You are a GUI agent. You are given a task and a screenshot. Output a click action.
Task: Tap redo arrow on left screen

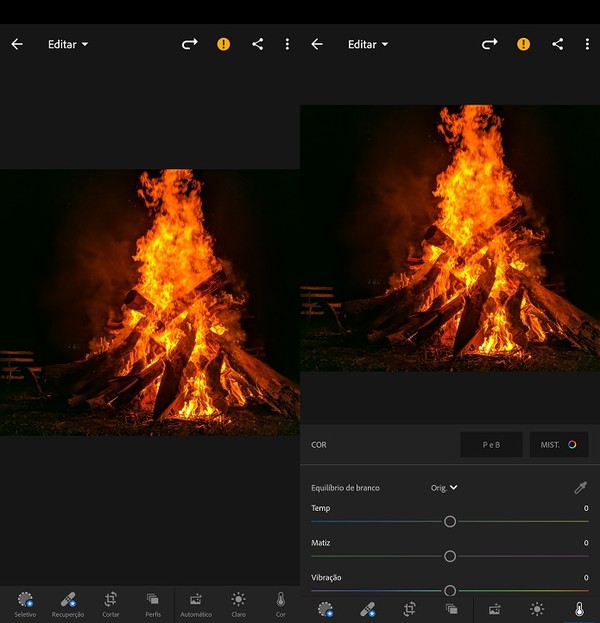pyautogui.click(x=190, y=44)
